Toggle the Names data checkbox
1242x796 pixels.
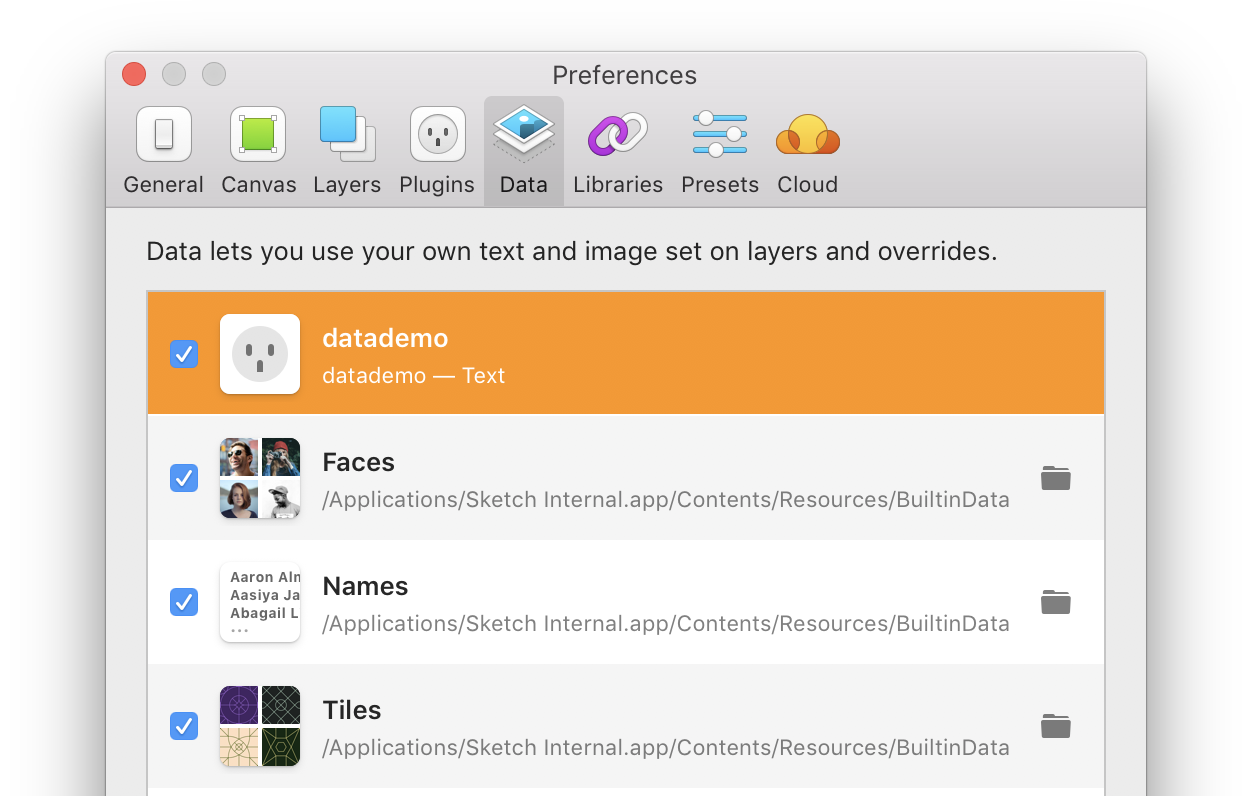pos(184,602)
